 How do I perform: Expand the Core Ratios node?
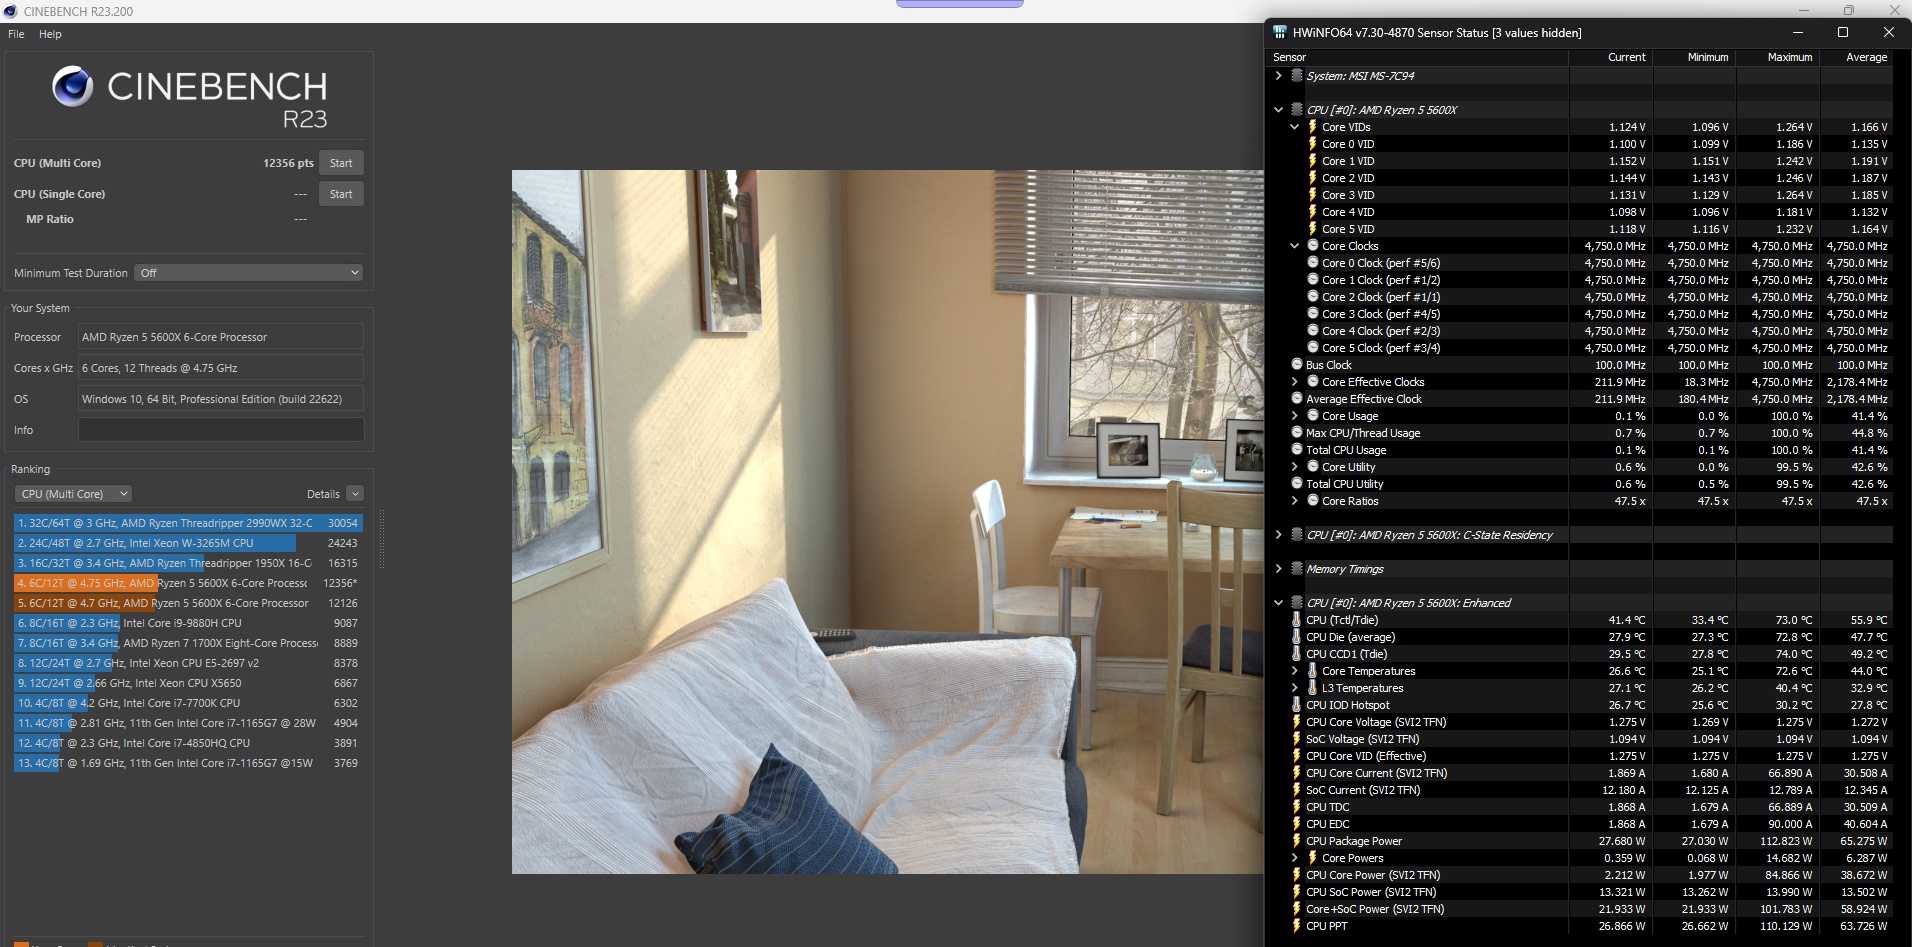1295,501
